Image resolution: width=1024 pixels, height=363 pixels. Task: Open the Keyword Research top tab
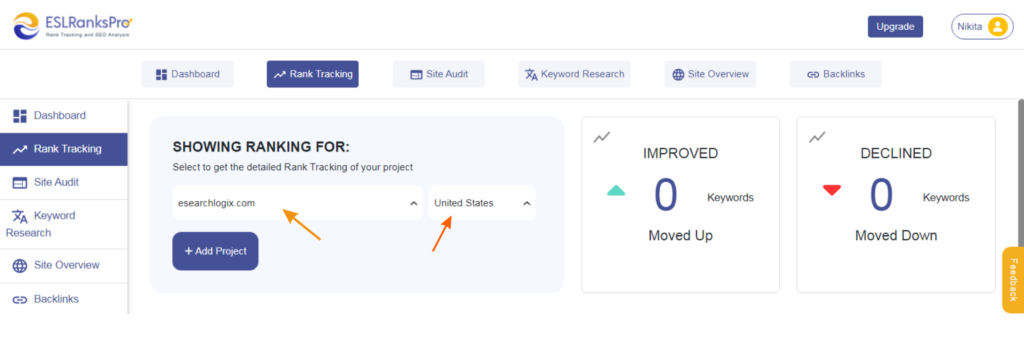point(575,74)
